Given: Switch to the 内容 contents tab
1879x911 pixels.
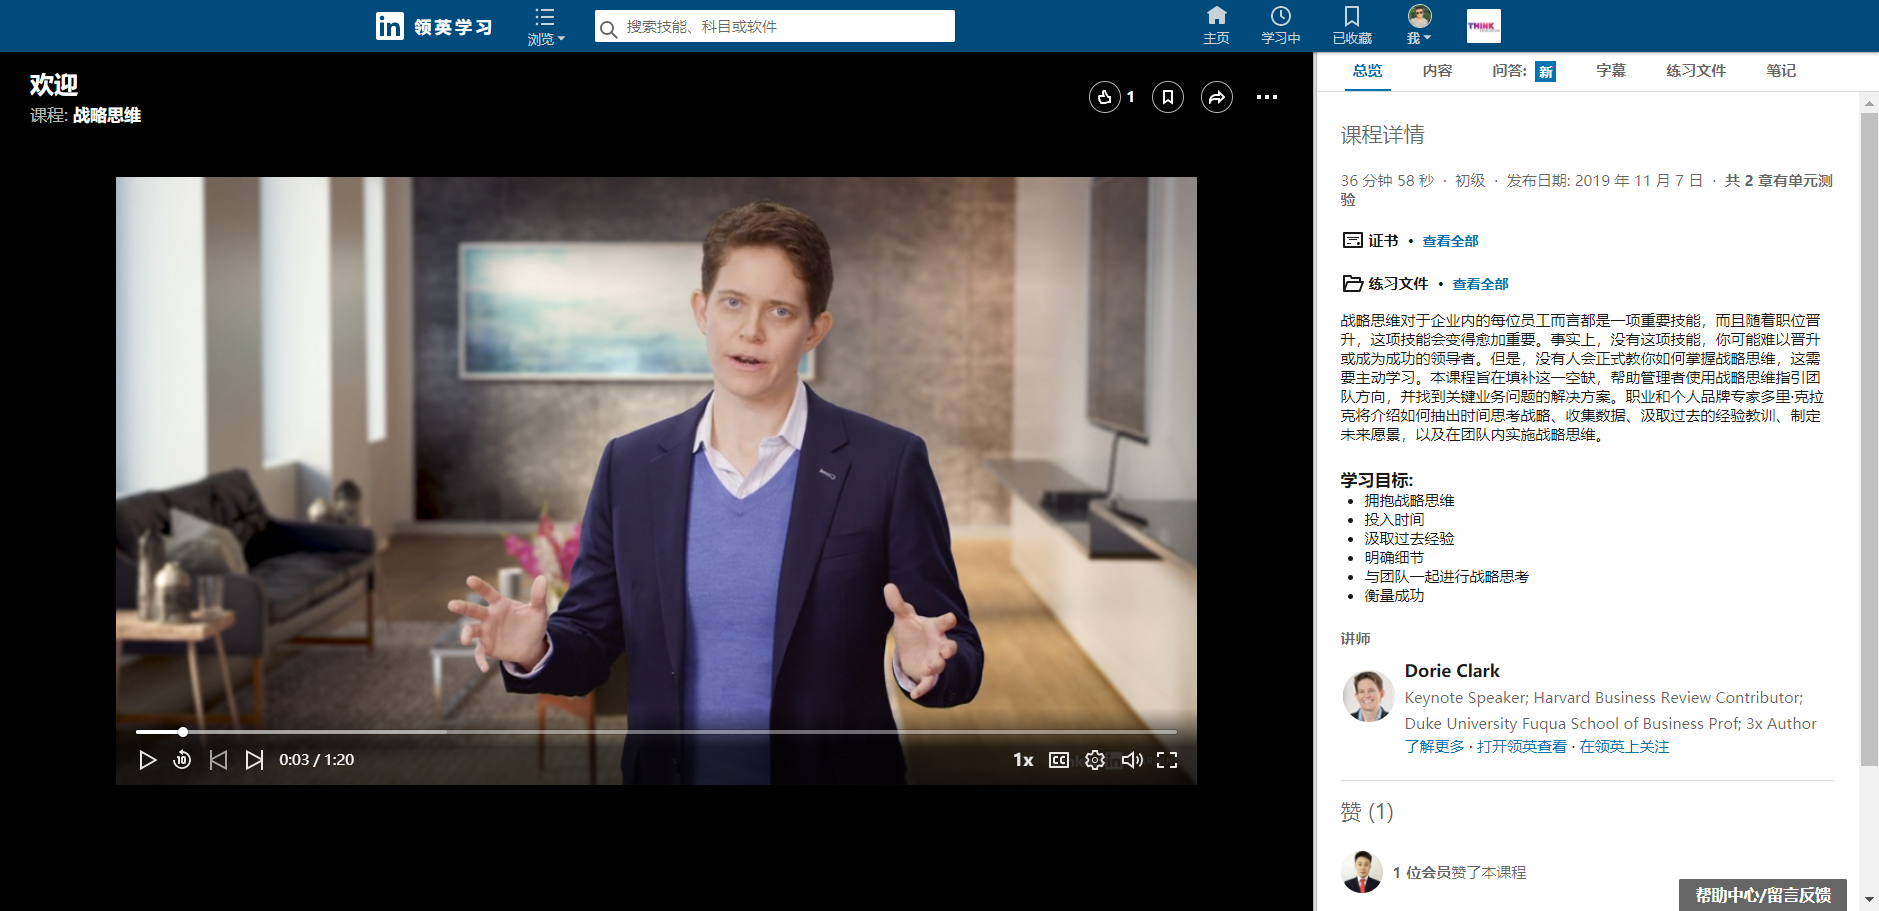Looking at the screenshot, I should click(1437, 71).
